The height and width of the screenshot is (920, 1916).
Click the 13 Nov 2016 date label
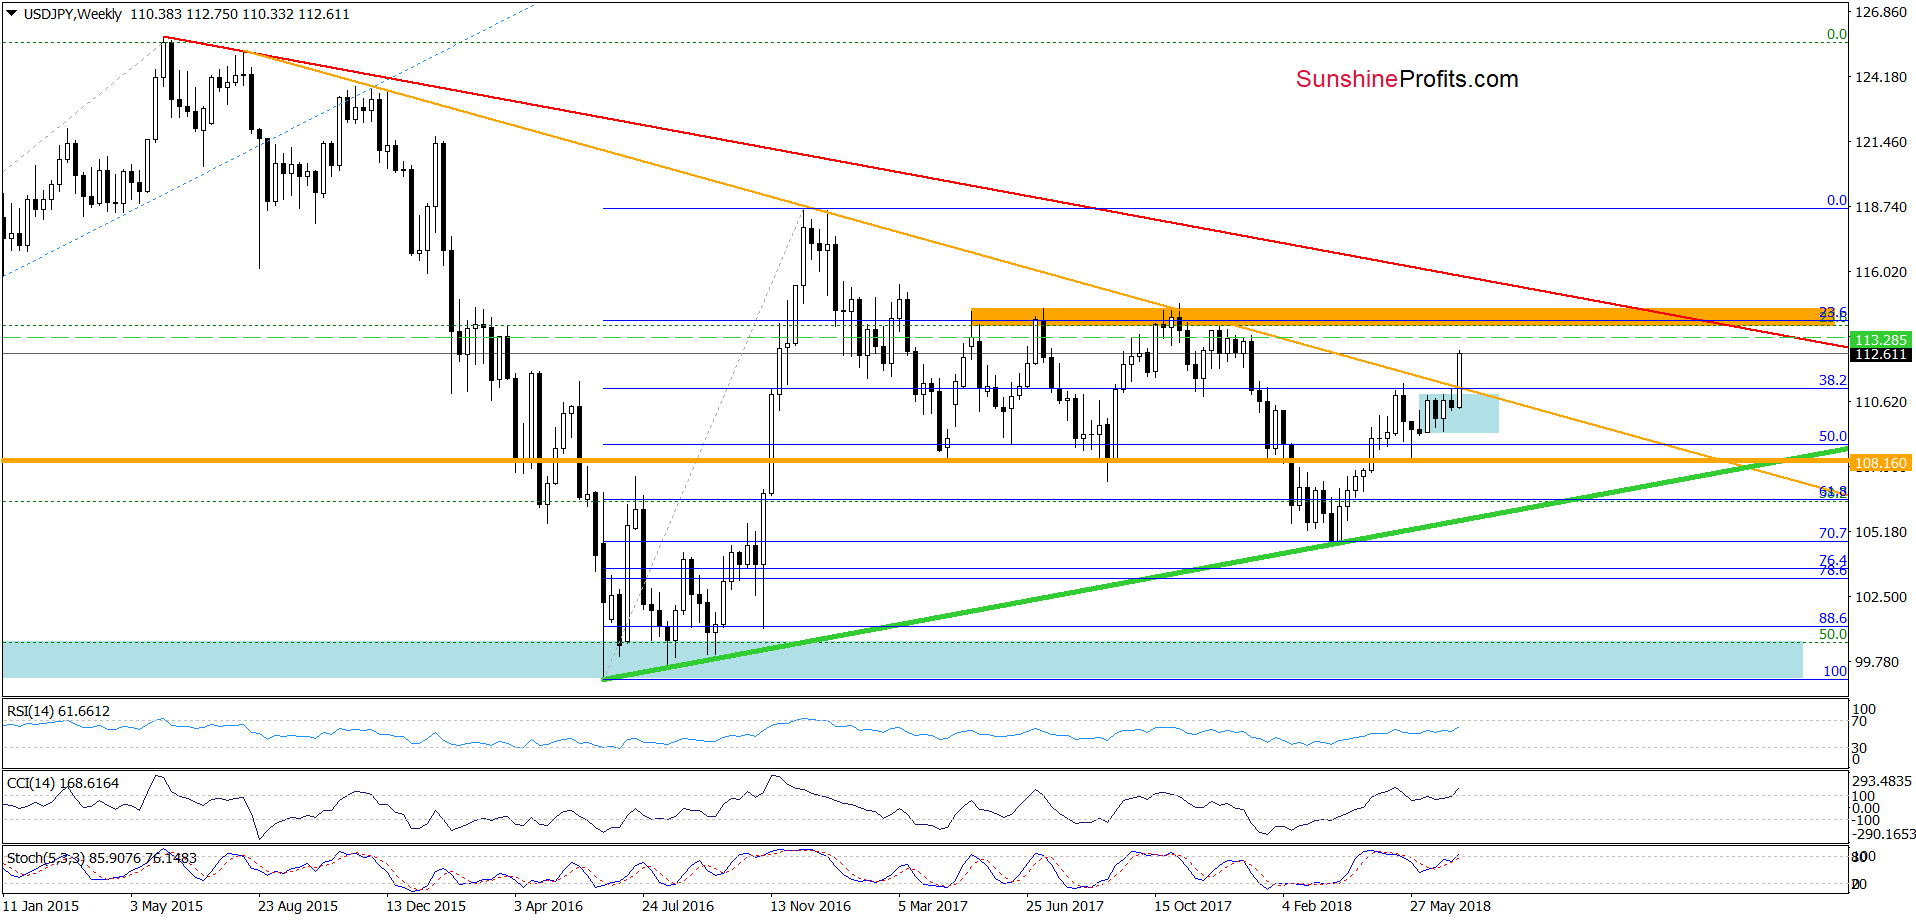point(810,906)
